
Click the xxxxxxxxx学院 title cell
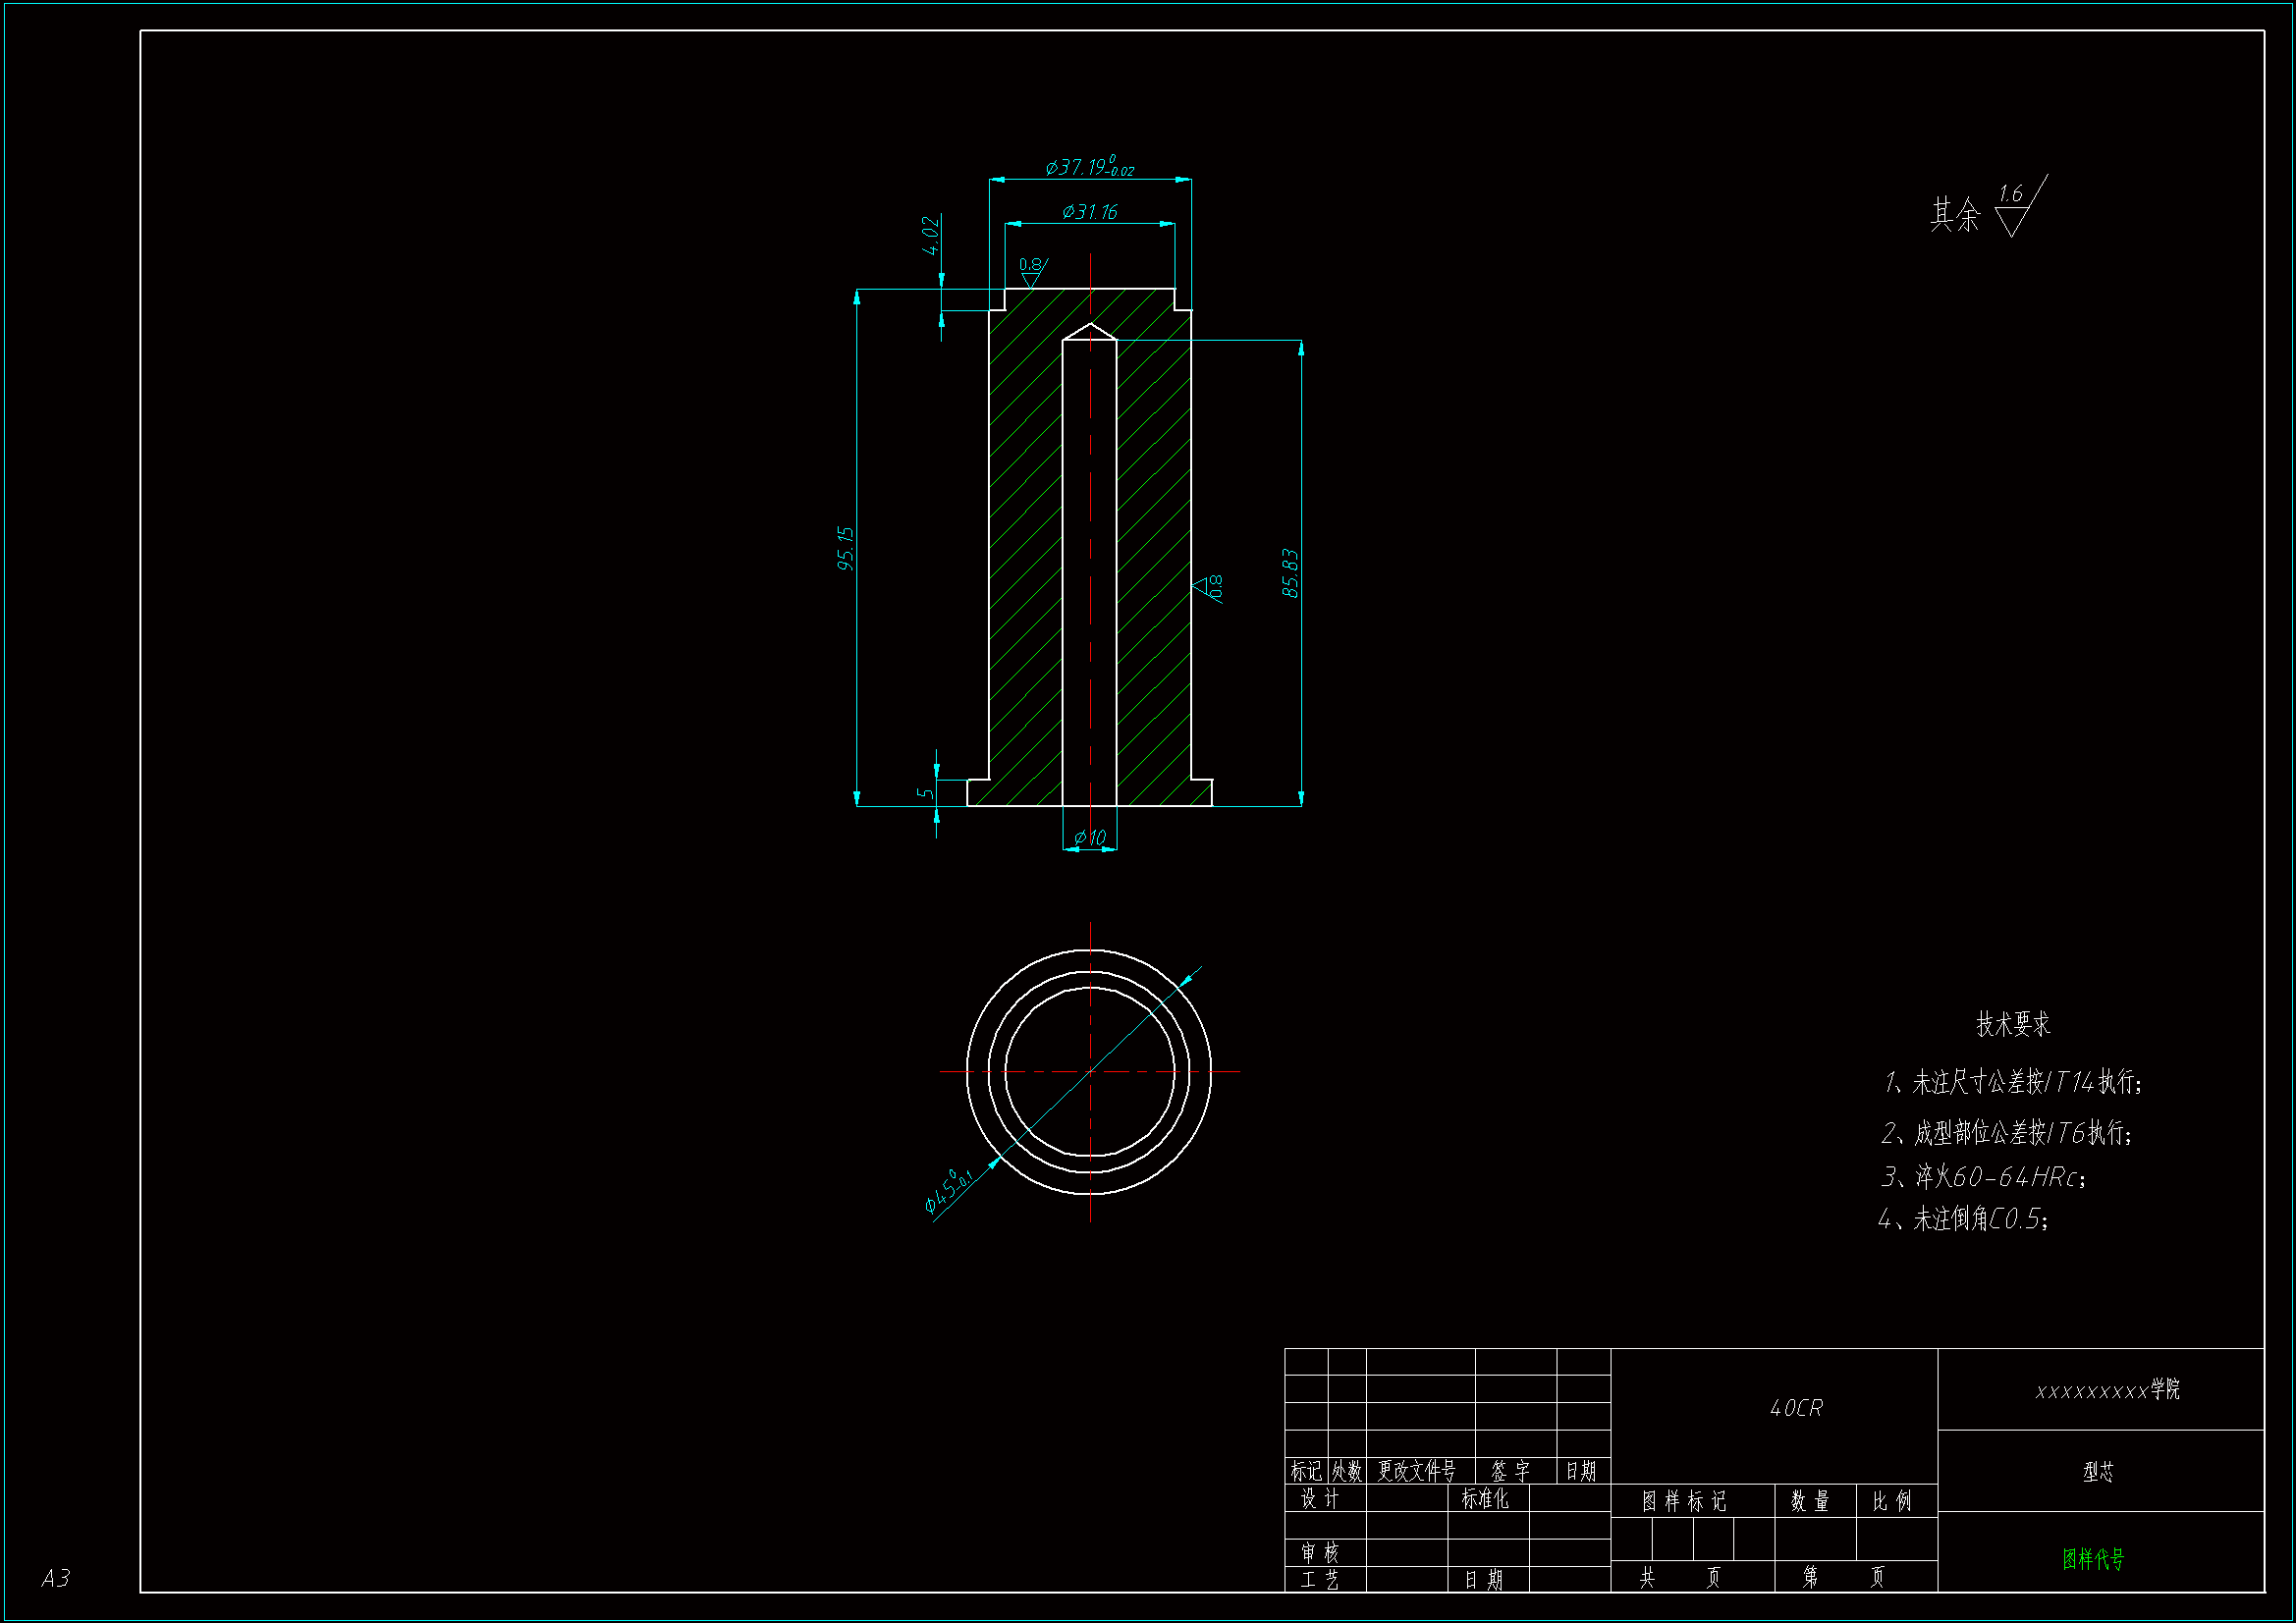pos(2107,1390)
